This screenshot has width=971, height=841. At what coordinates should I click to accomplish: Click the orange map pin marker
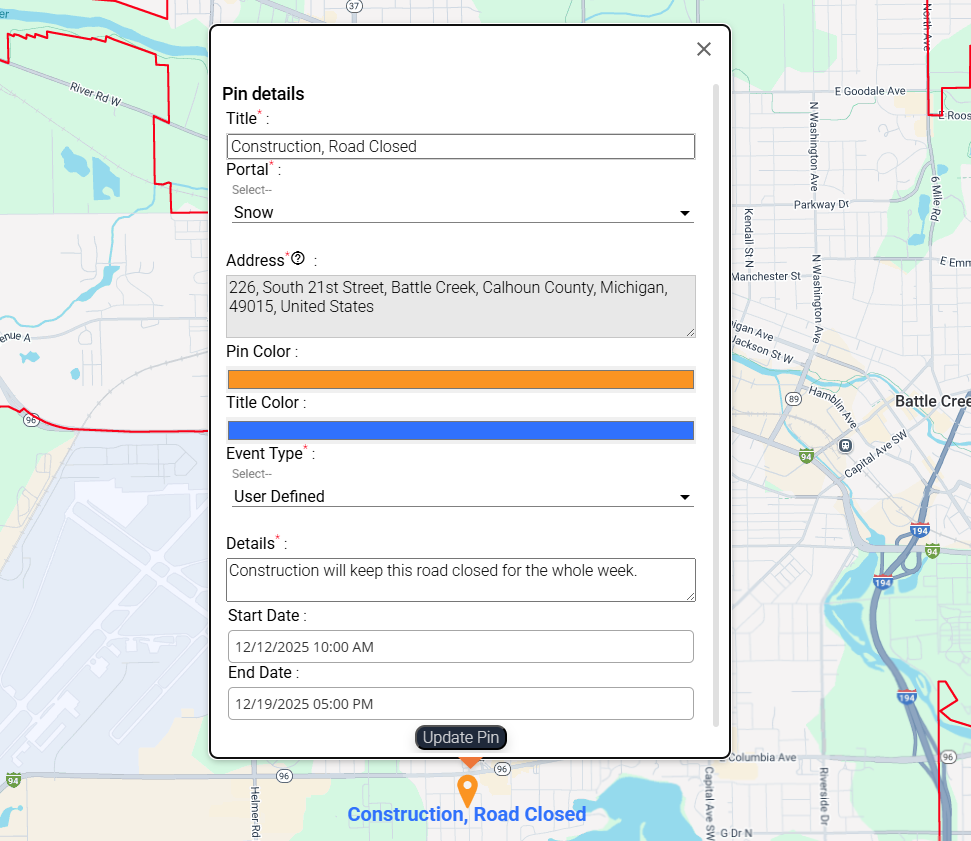pyautogui.click(x=466, y=789)
